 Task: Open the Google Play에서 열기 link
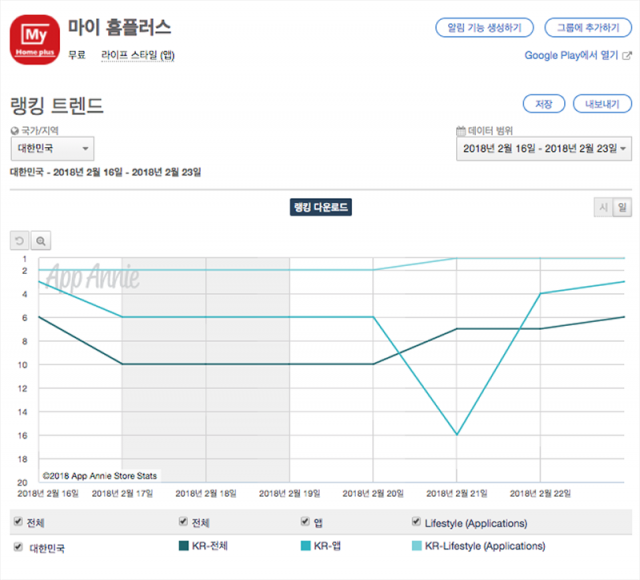click(x=577, y=55)
